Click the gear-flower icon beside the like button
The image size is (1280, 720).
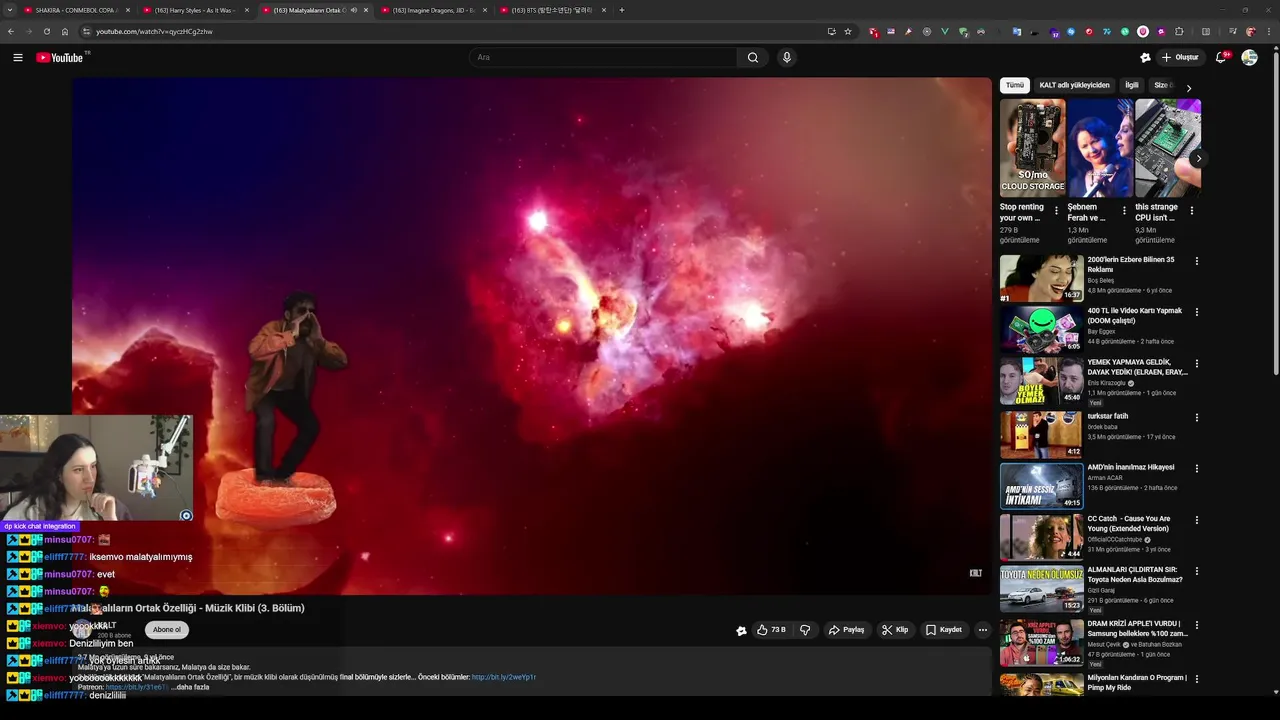click(x=741, y=631)
